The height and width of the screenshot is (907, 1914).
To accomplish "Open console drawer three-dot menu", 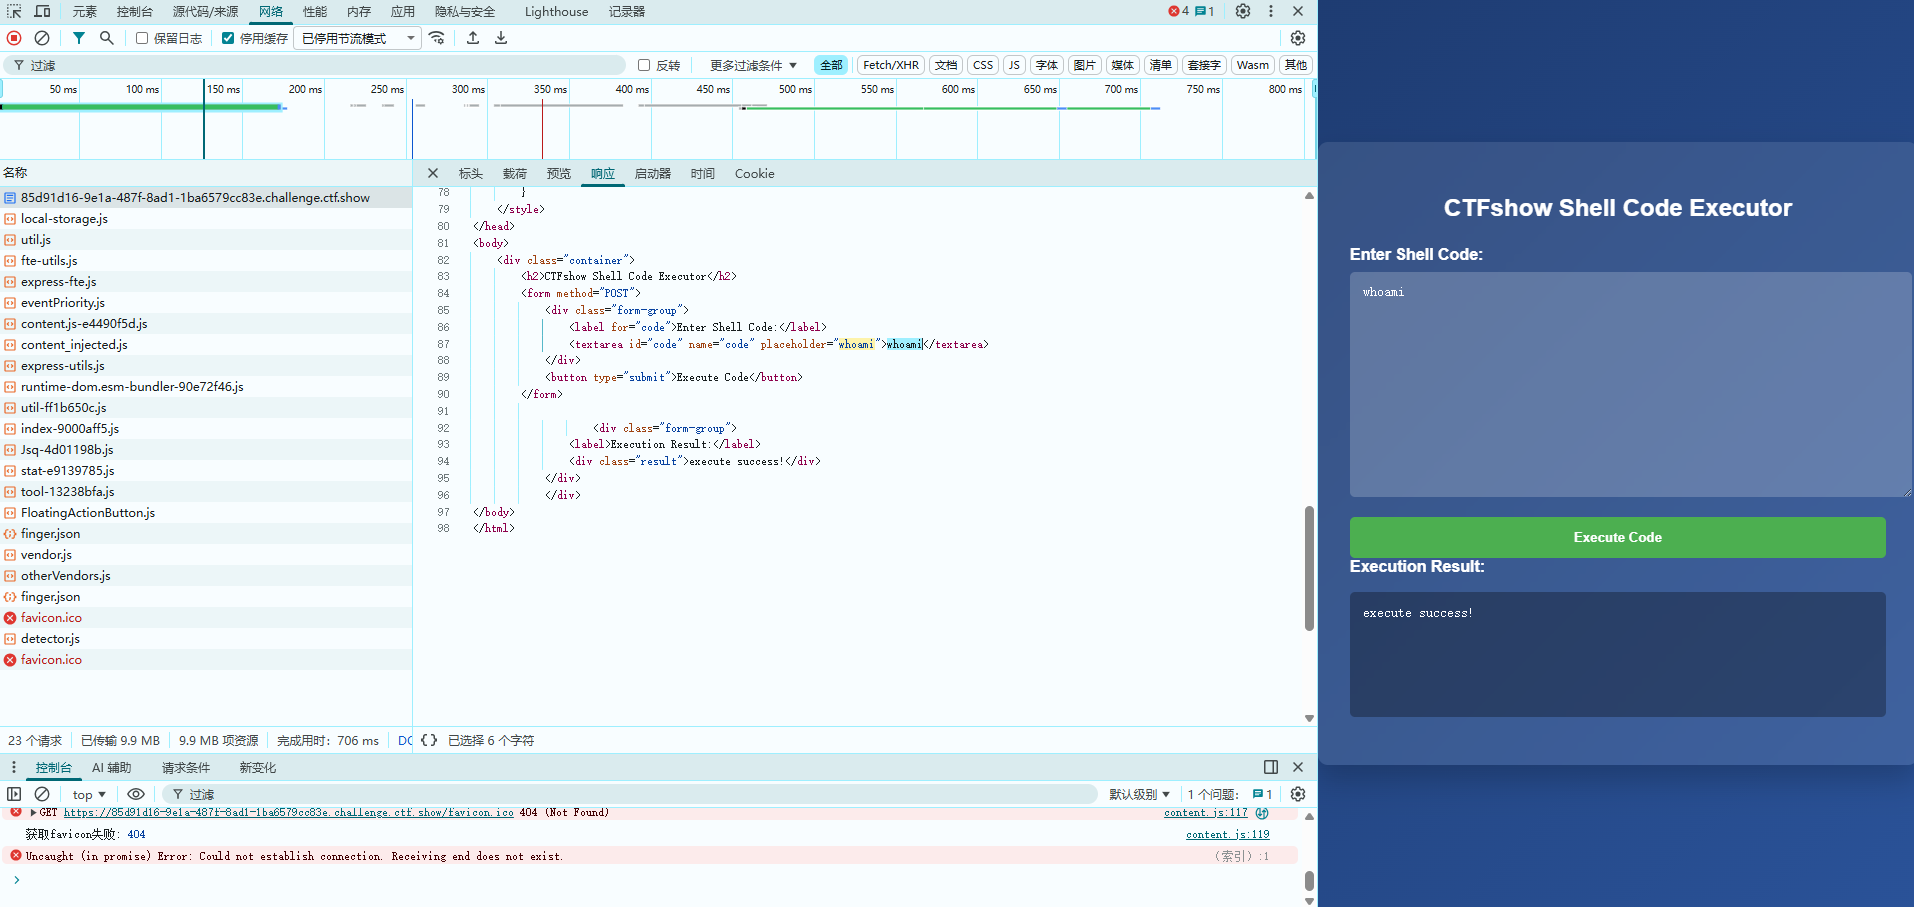I will (x=14, y=767).
